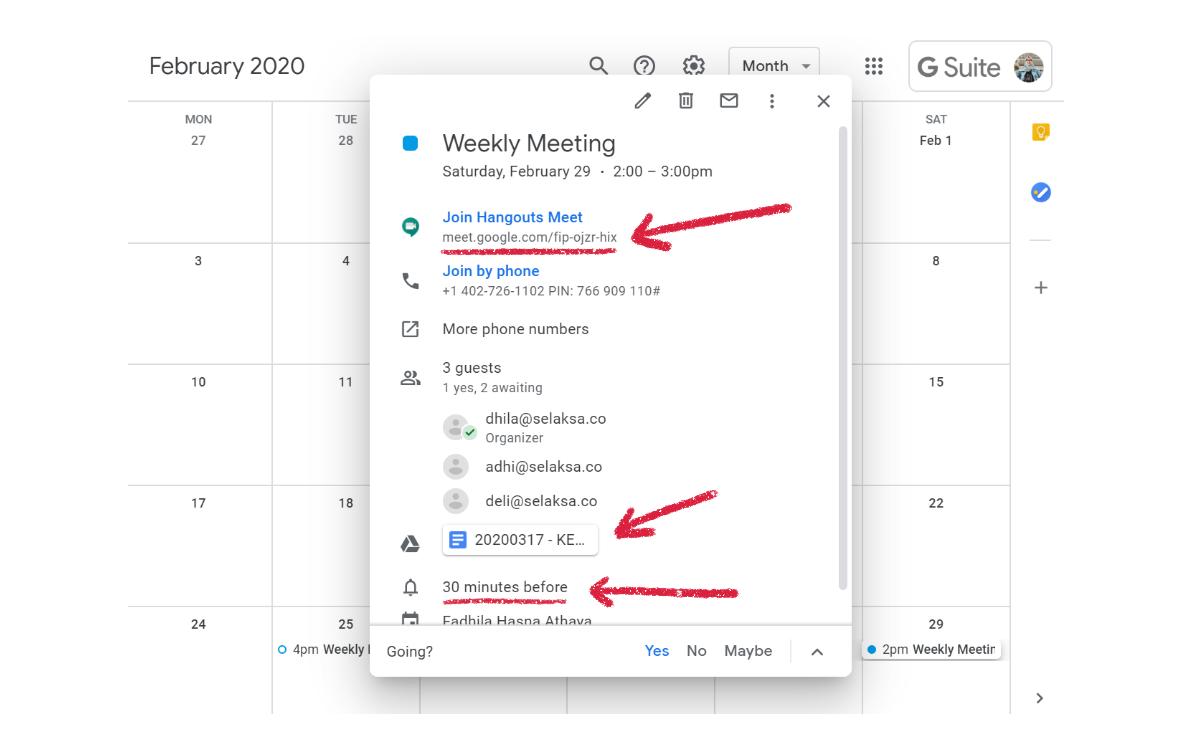Viewport: 1187px width, 756px height.
Task: Respond Yes to Going
Action: 656,651
